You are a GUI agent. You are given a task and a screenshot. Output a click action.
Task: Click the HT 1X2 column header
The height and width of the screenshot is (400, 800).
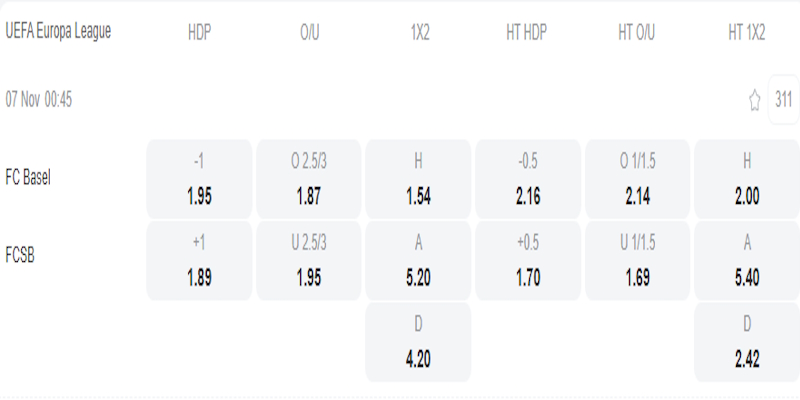(x=746, y=32)
